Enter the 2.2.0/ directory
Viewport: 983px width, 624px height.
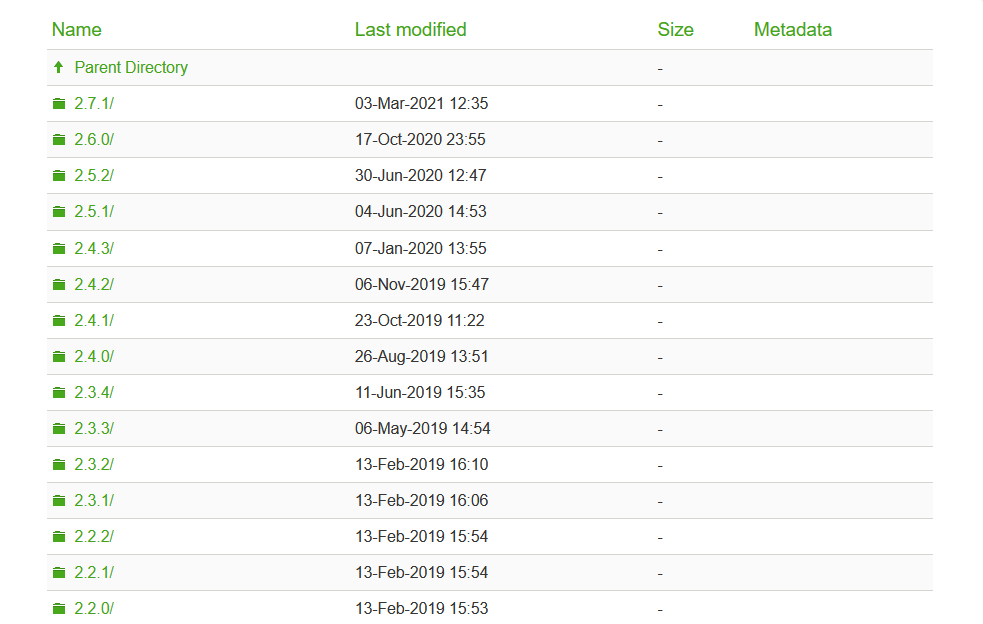point(94,609)
